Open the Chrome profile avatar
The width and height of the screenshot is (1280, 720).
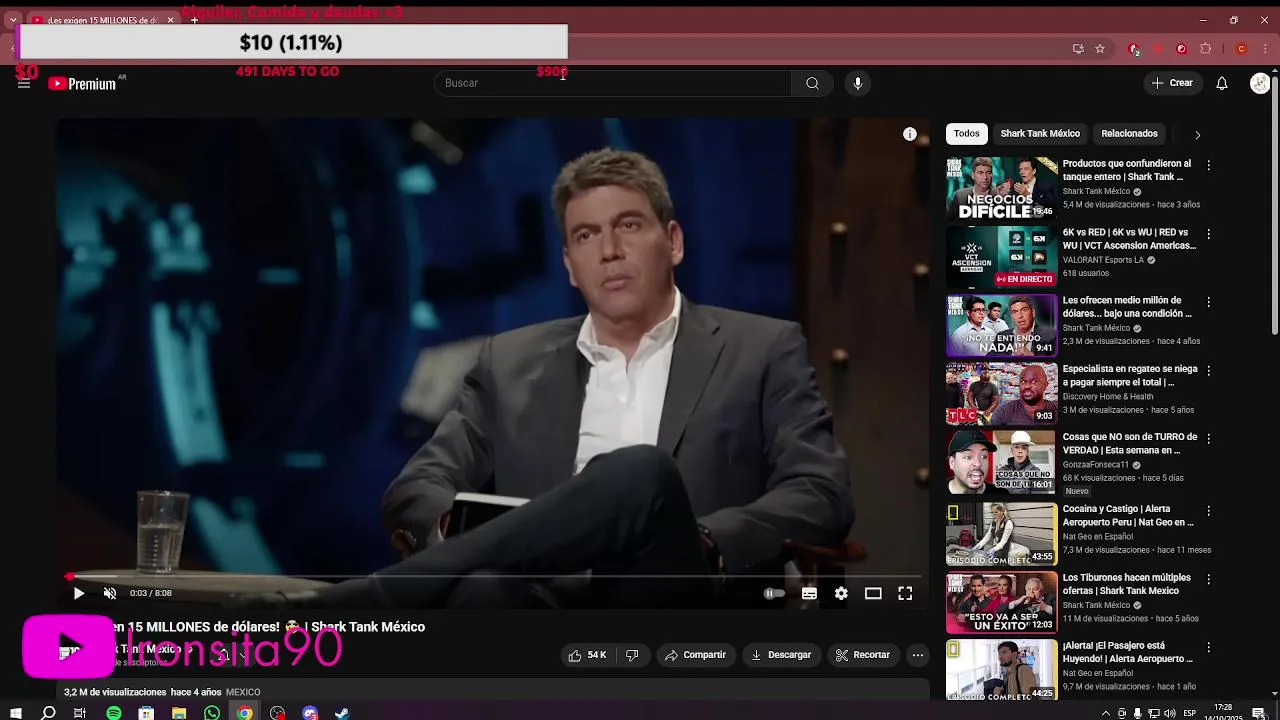tap(1242, 48)
